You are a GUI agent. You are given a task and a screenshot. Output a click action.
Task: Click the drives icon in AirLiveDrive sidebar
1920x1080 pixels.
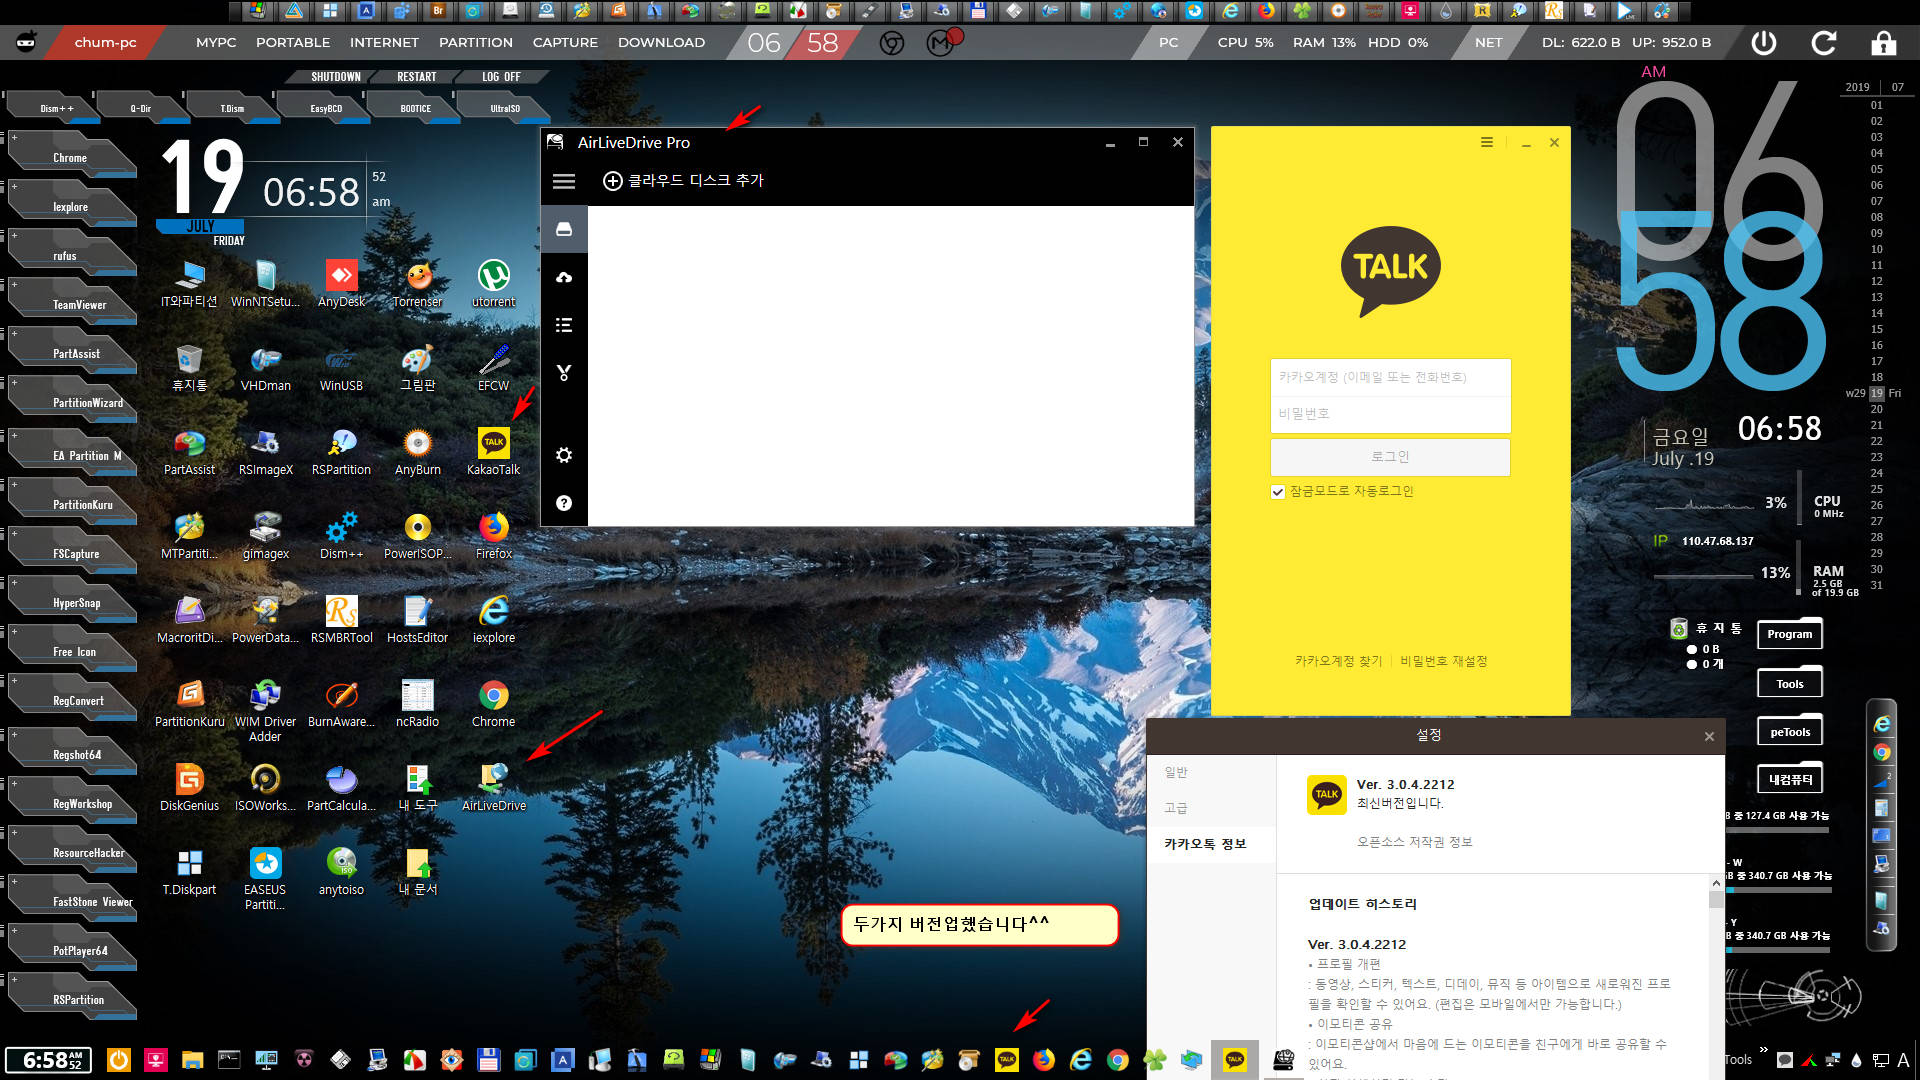pos(564,229)
